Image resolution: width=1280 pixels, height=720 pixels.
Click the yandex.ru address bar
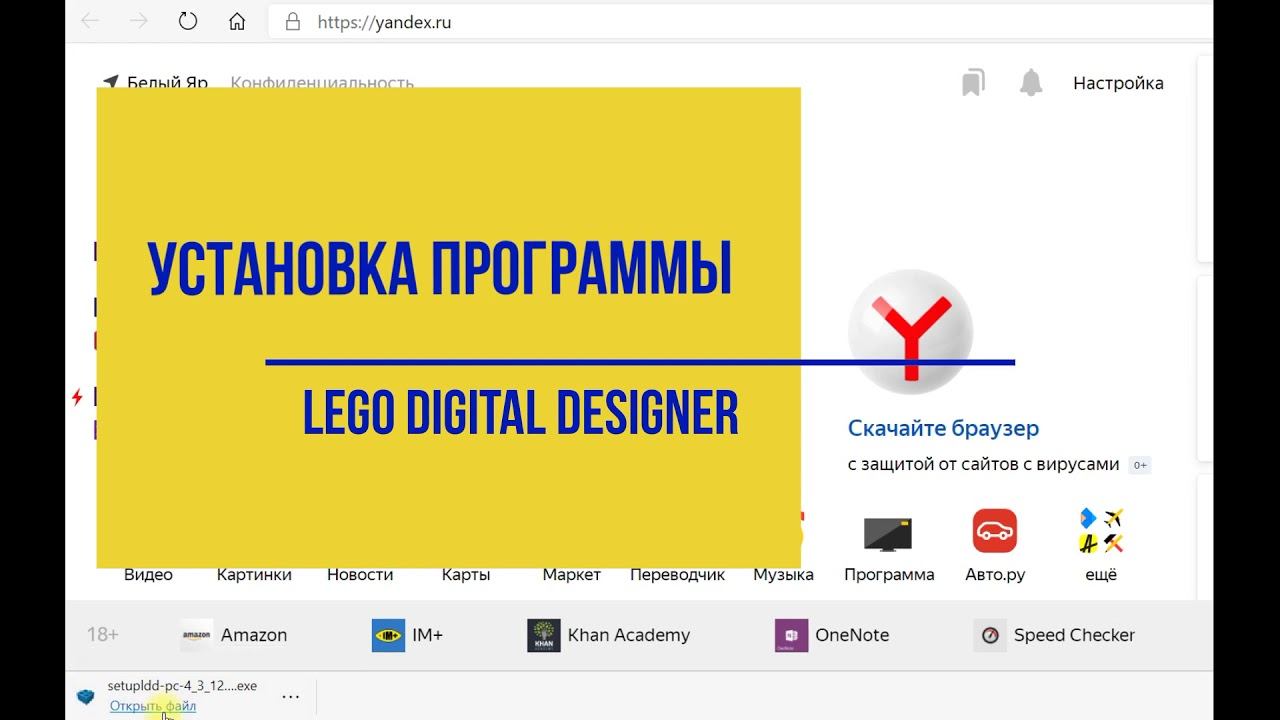[740, 21]
